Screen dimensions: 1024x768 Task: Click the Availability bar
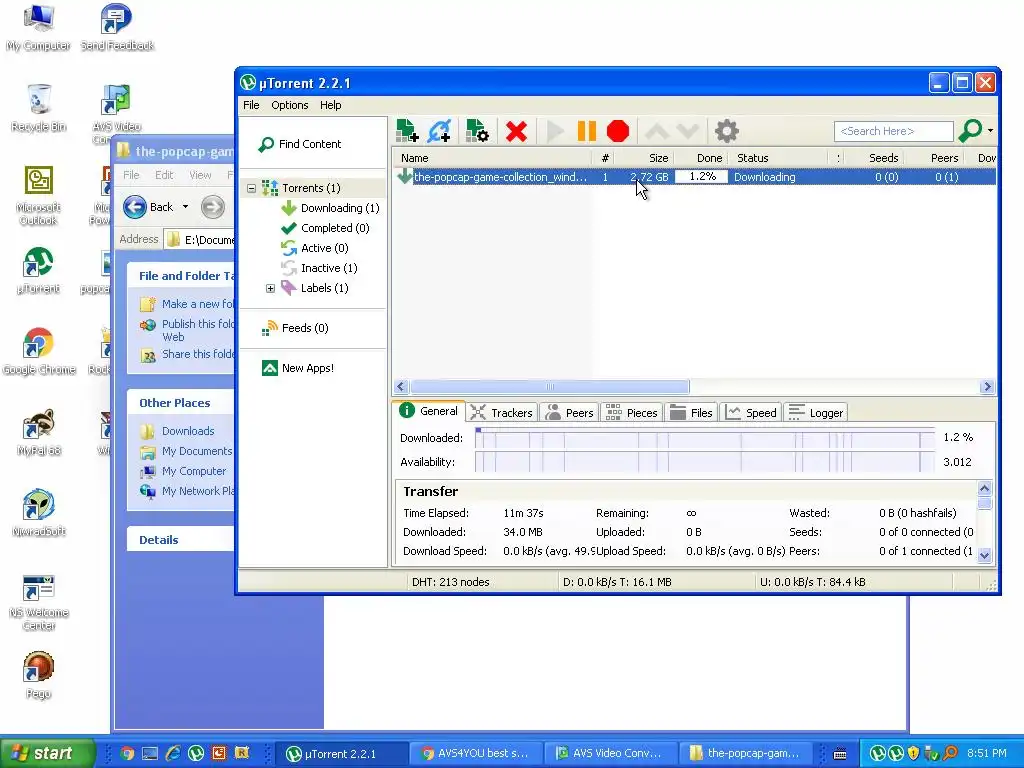[x=706, y=462]
